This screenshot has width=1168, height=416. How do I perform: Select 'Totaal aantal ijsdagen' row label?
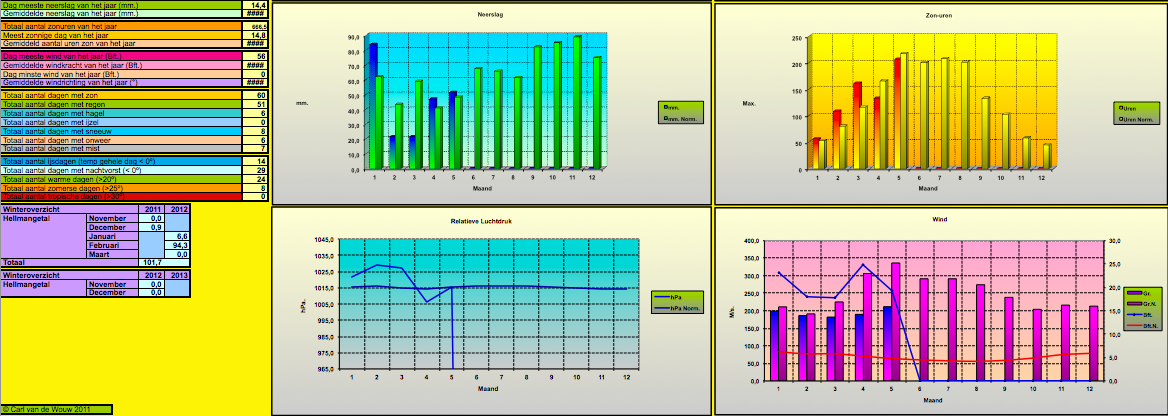click(121, 161)
